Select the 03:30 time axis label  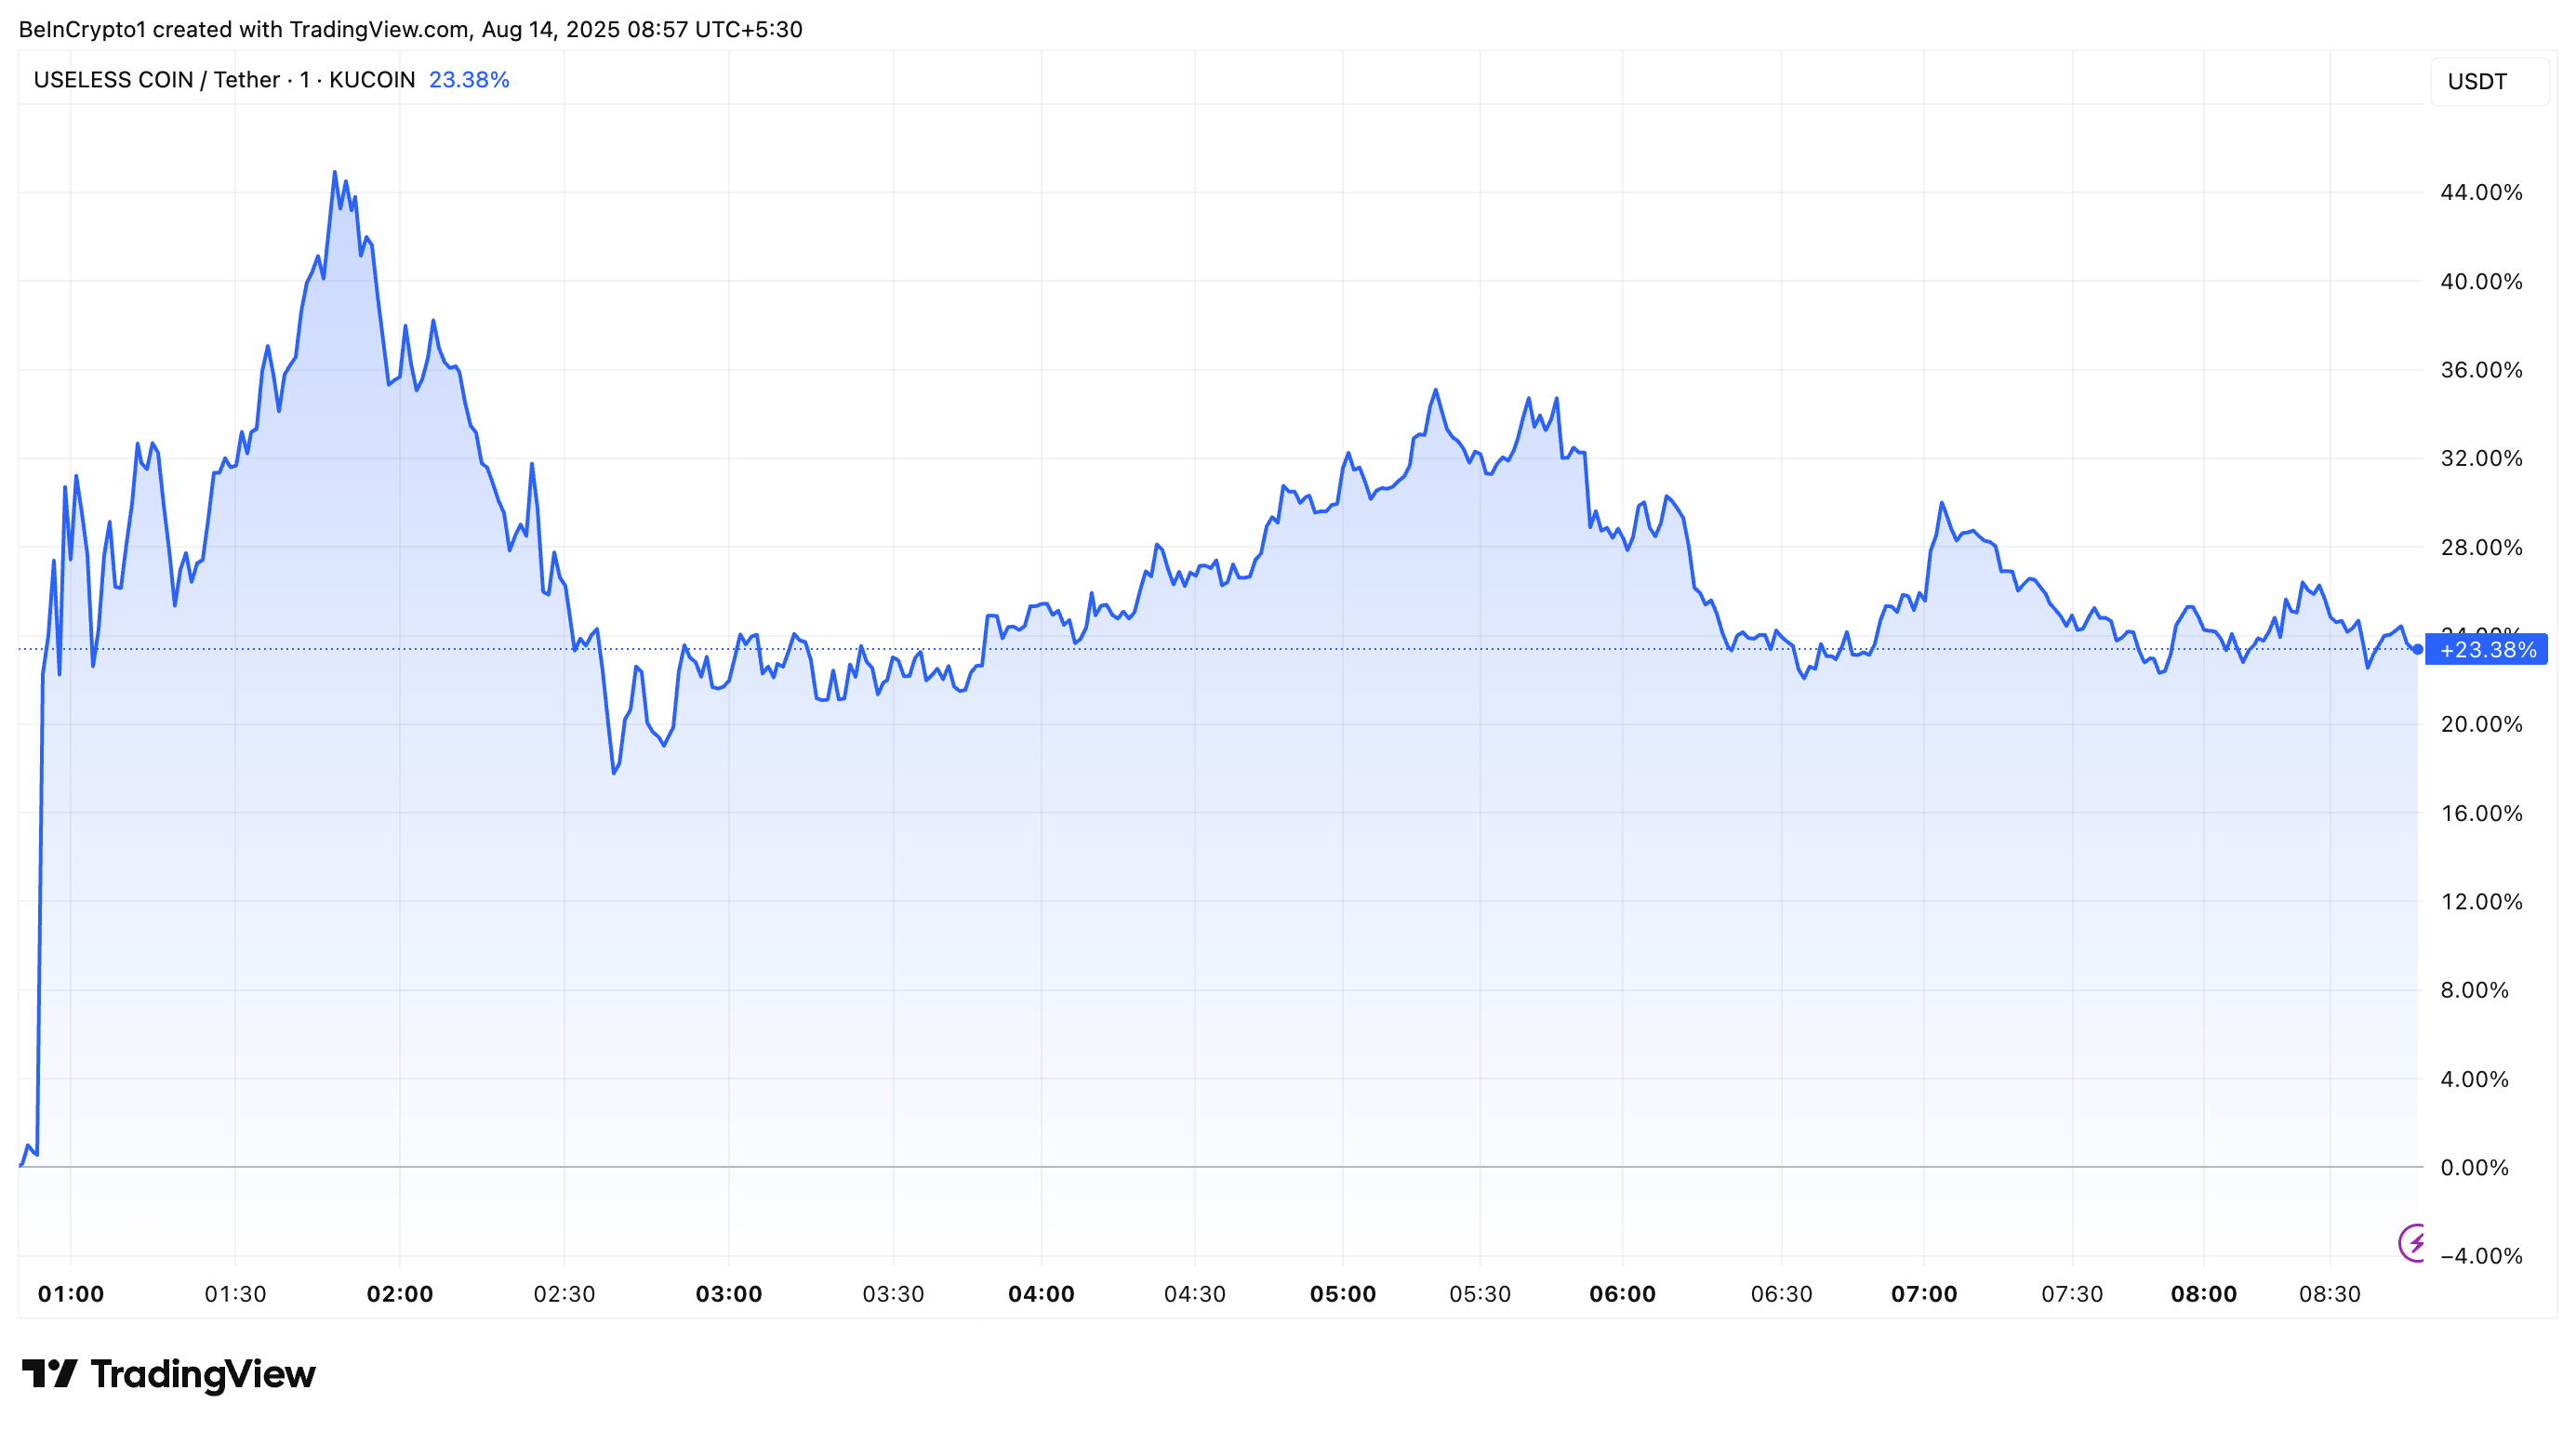893,1294
